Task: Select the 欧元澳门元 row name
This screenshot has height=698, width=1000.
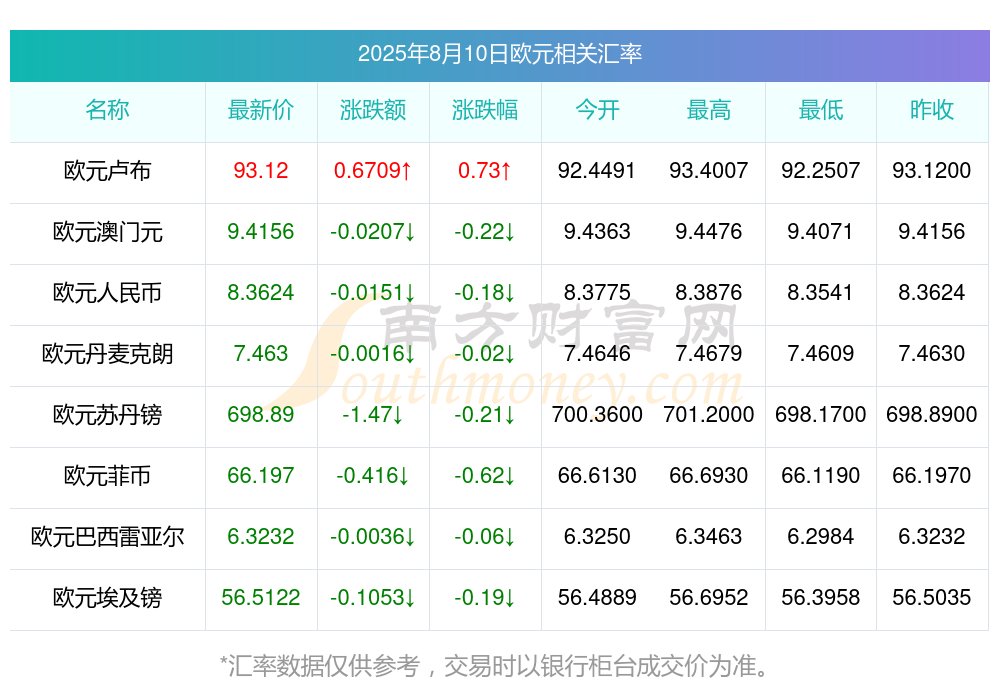Action: click(107, 232)
